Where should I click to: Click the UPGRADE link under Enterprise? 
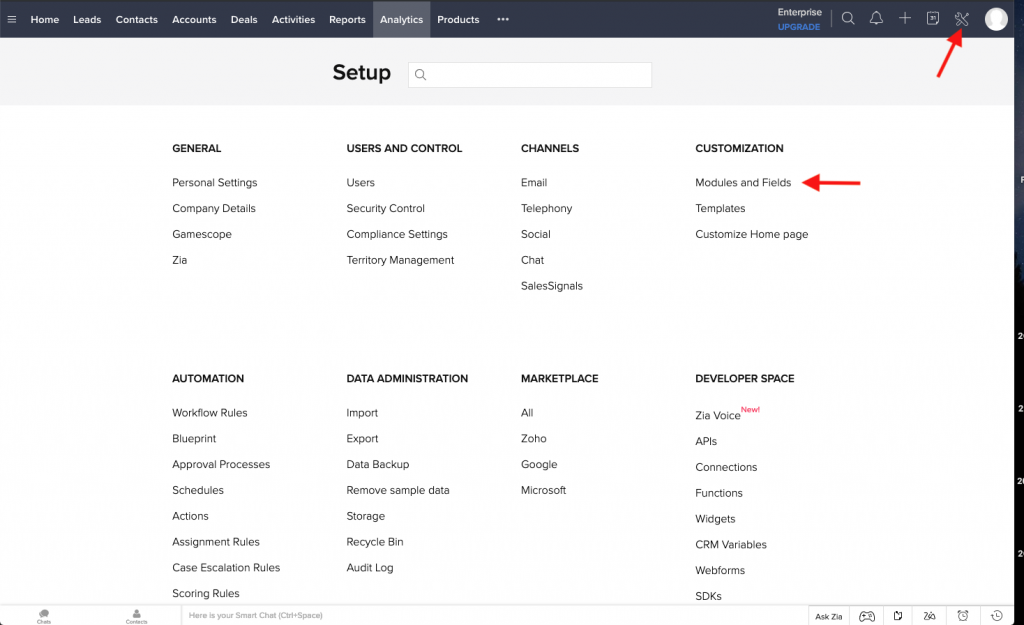798,27
